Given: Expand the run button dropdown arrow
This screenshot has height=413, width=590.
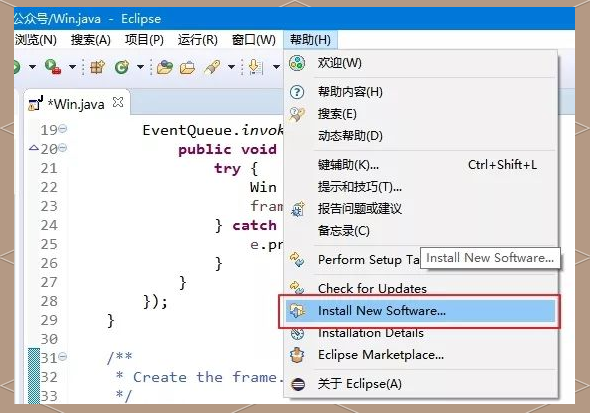Looking at the screenshot, I should point(33,67).
